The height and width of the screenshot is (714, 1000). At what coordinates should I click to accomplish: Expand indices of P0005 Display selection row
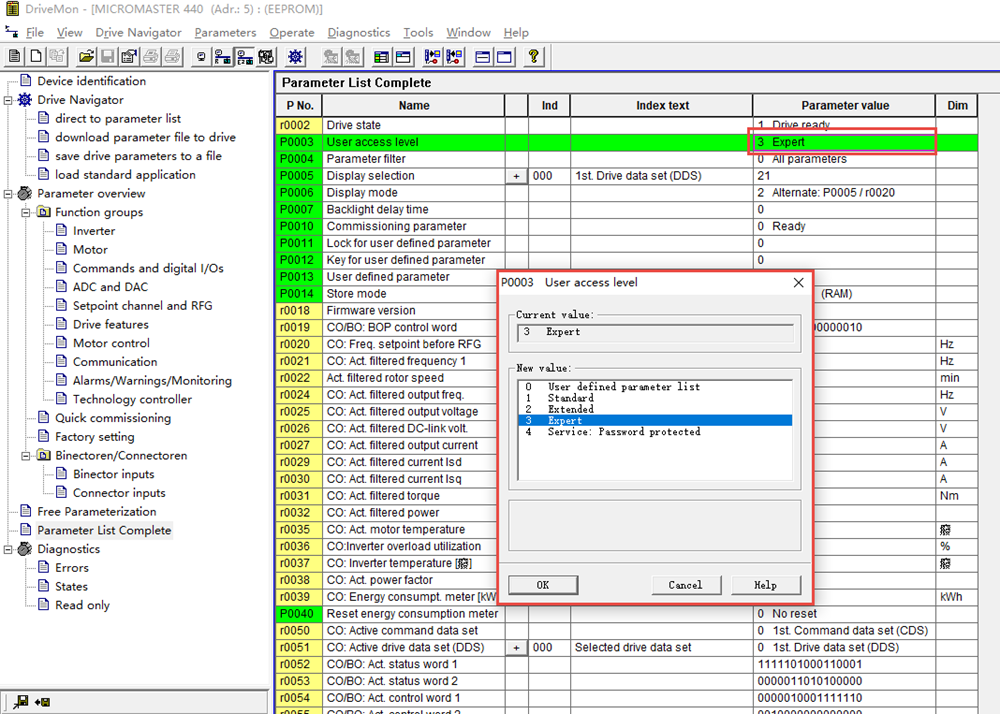click(x=516, y=176)
